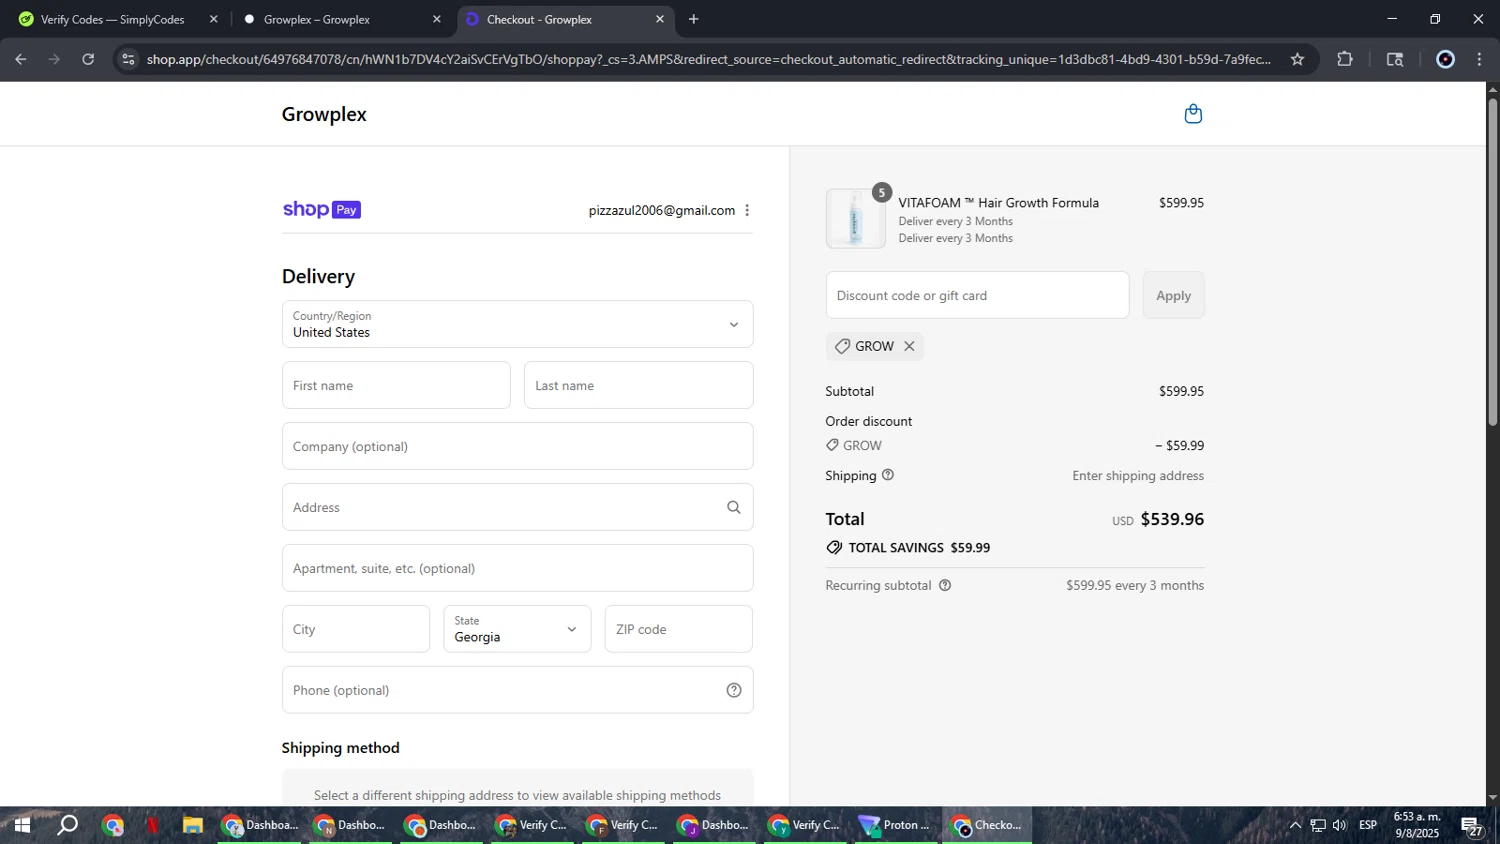Screen dimensions: 1500x844
Task: Open the shopping bag cart icon
Action: 1193,114
